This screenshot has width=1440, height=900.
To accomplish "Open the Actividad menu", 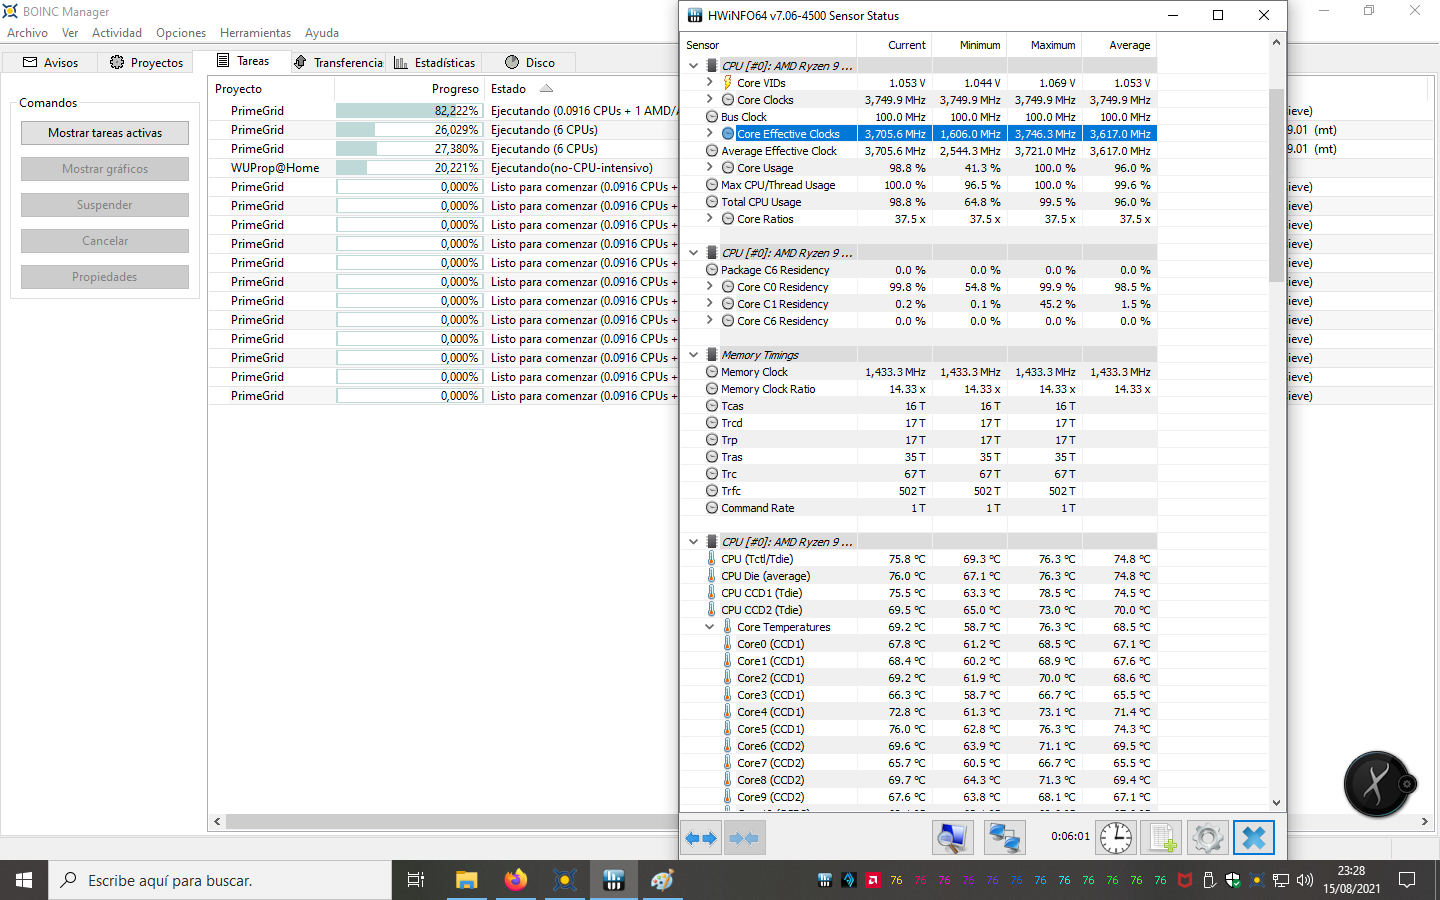I will pos(117,33).
